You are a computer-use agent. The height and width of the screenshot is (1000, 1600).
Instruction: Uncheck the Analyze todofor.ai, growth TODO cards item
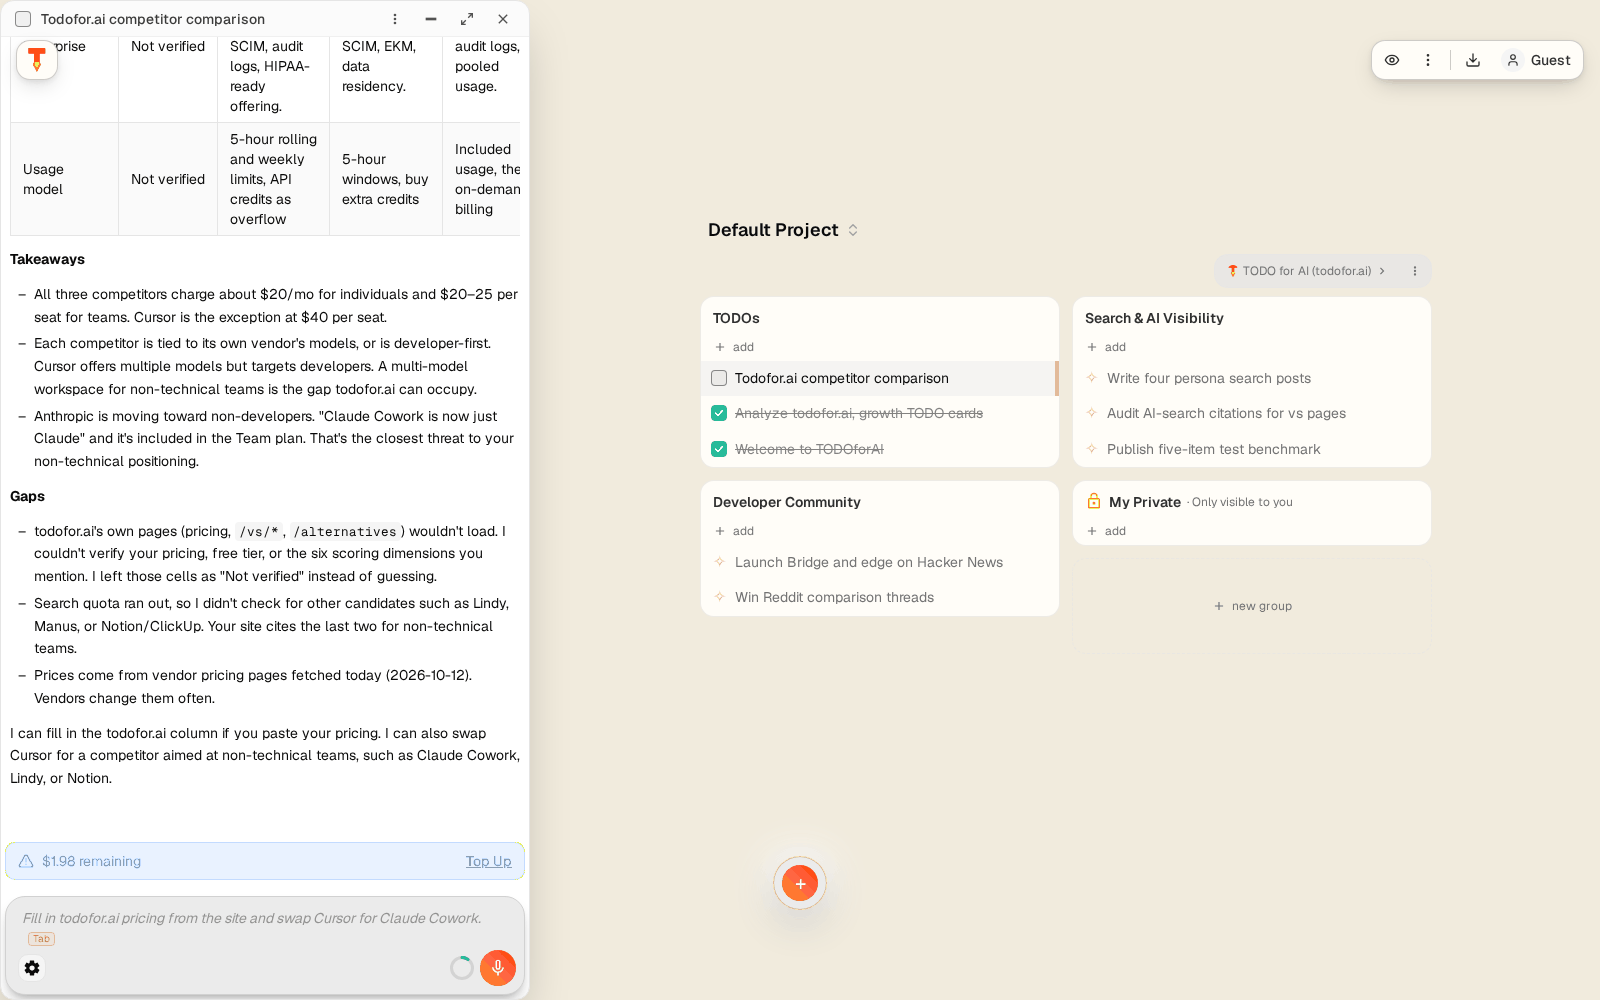click(x=719, y=413)
